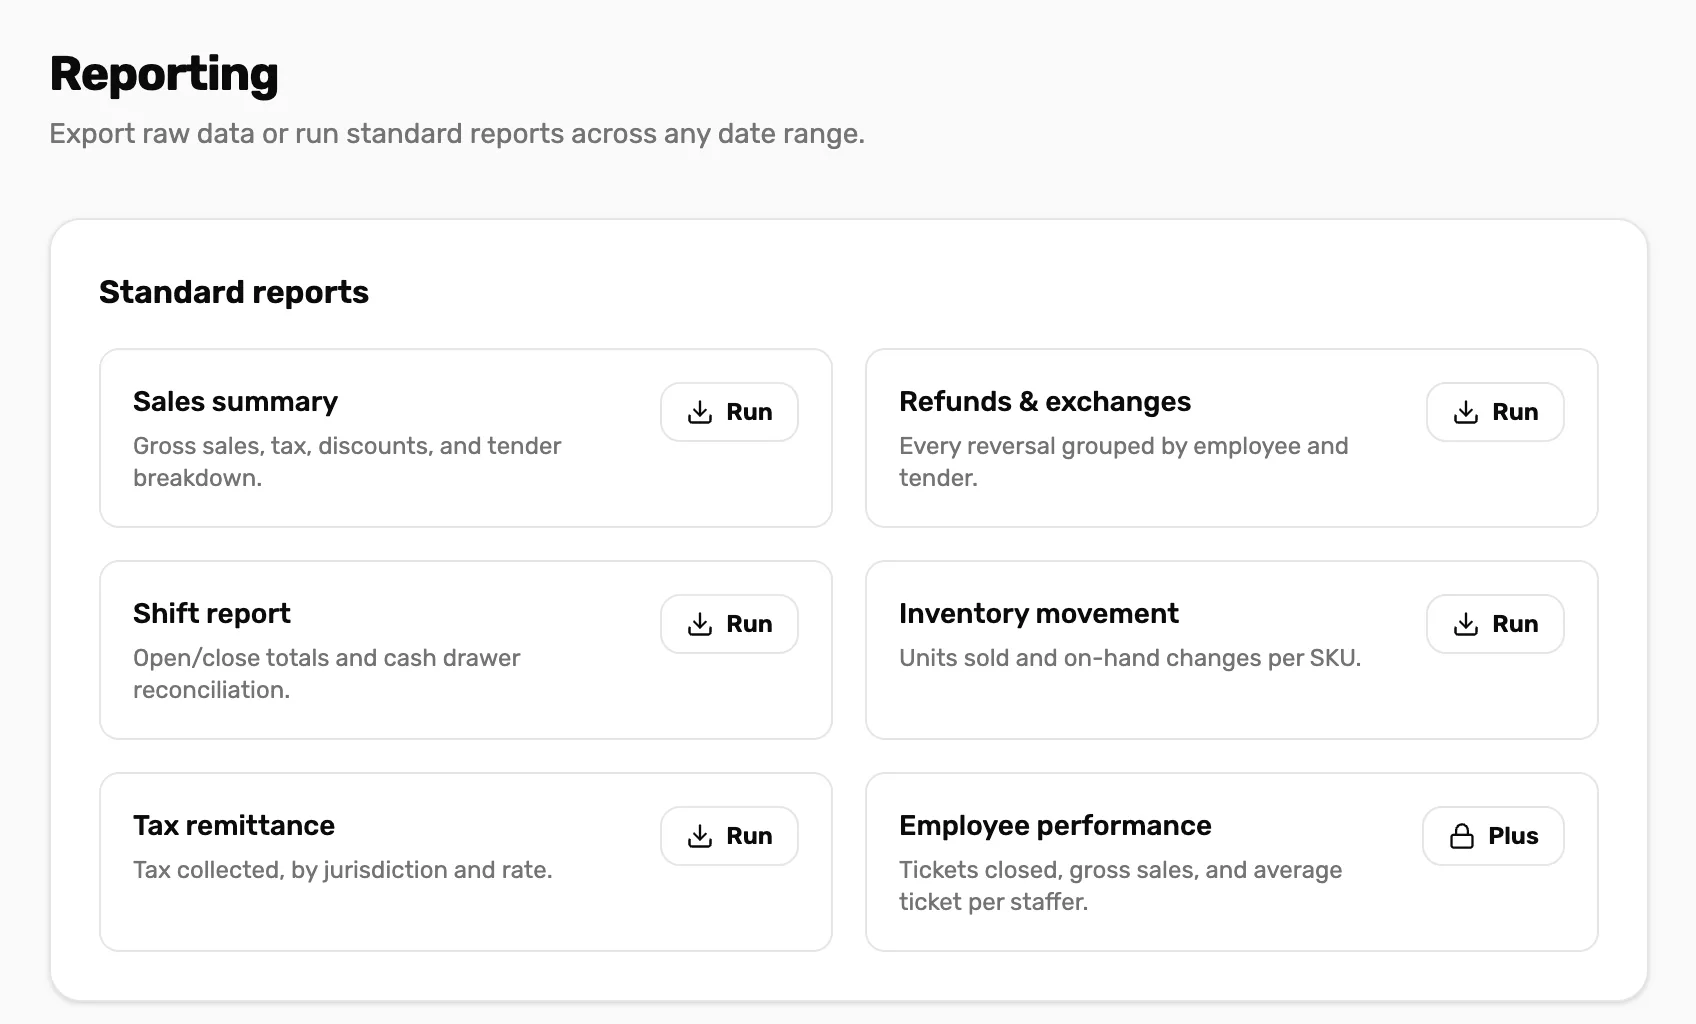This screenshot has height=1024, width=1696.
Task: Click the "Shift report" card title
Action: pos(212,613)
